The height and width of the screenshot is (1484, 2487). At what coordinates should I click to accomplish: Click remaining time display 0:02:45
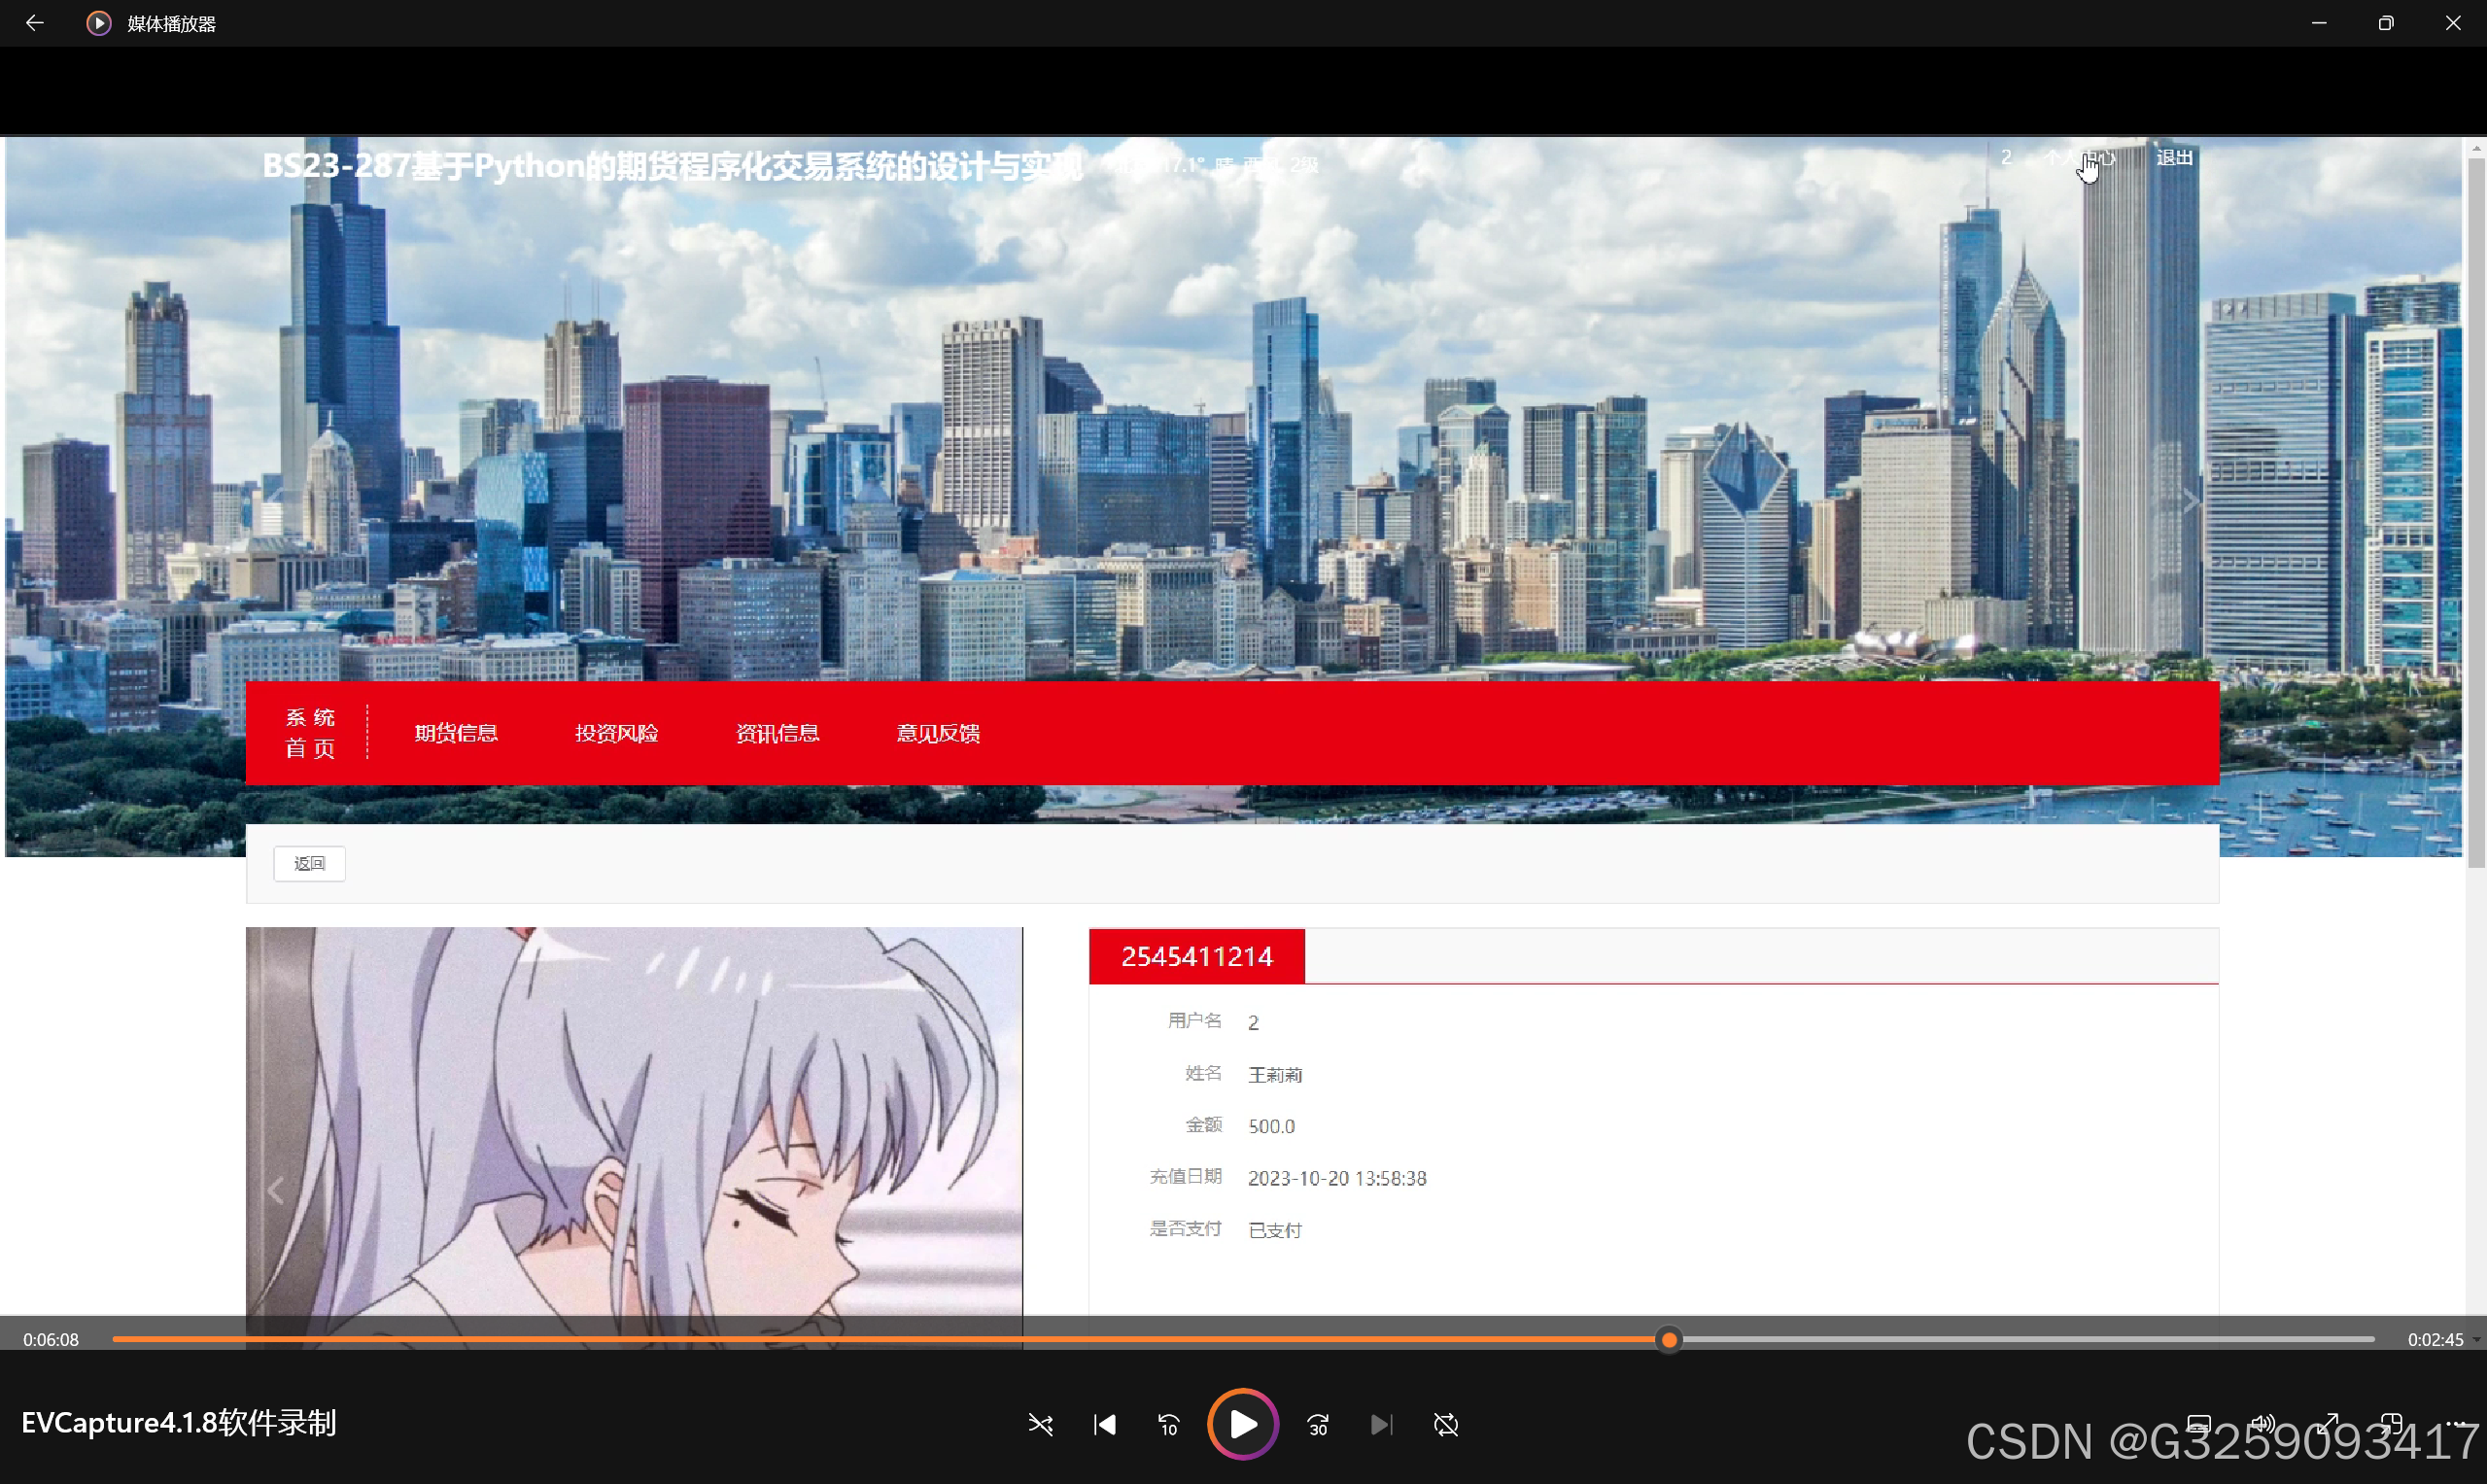[2434, 1339]
